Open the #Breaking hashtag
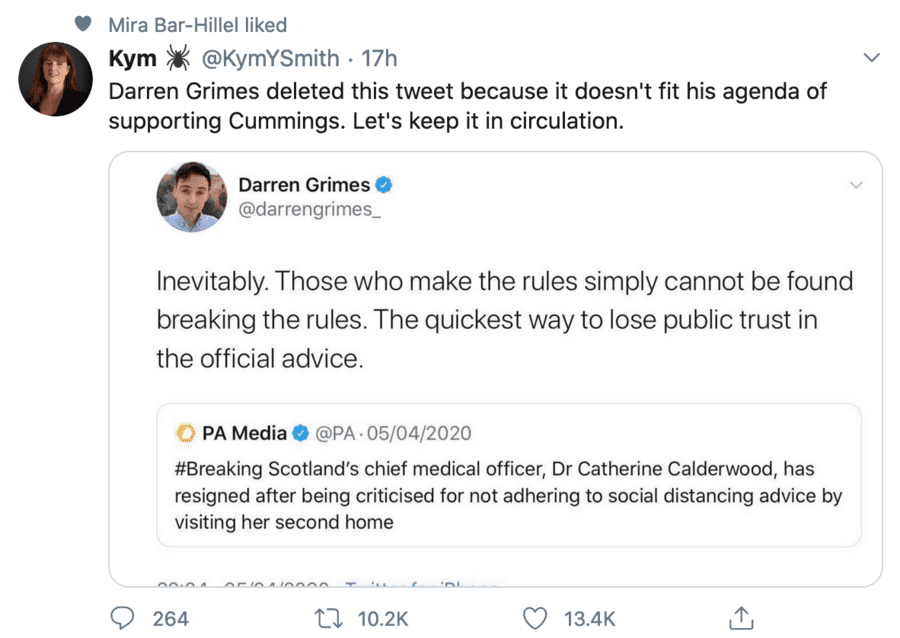900x638 pixels. point(221,470)
